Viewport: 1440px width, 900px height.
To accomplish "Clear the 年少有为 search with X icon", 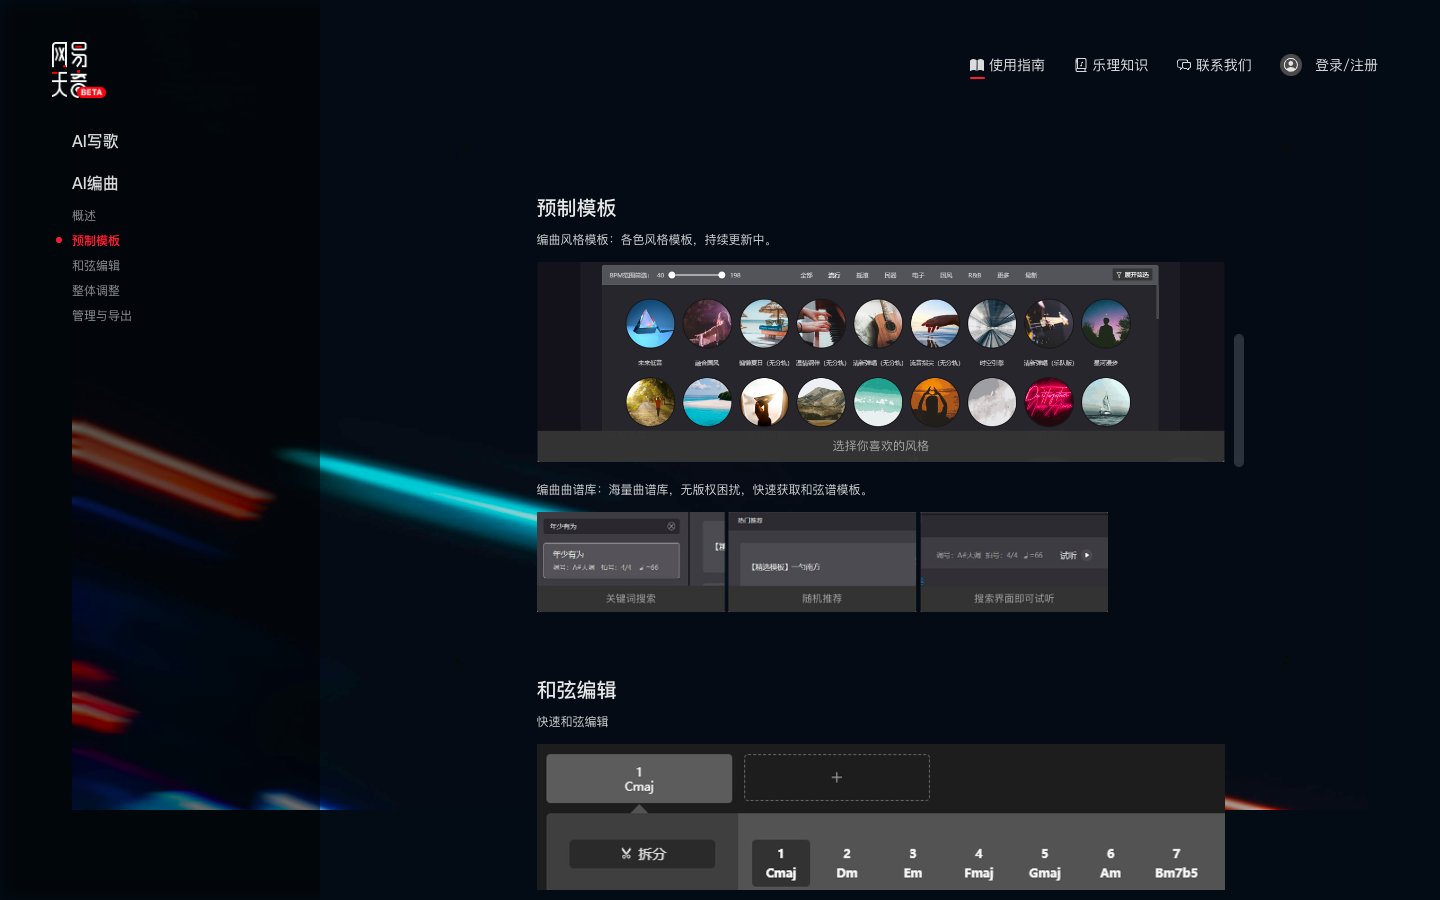I will 671,526.
